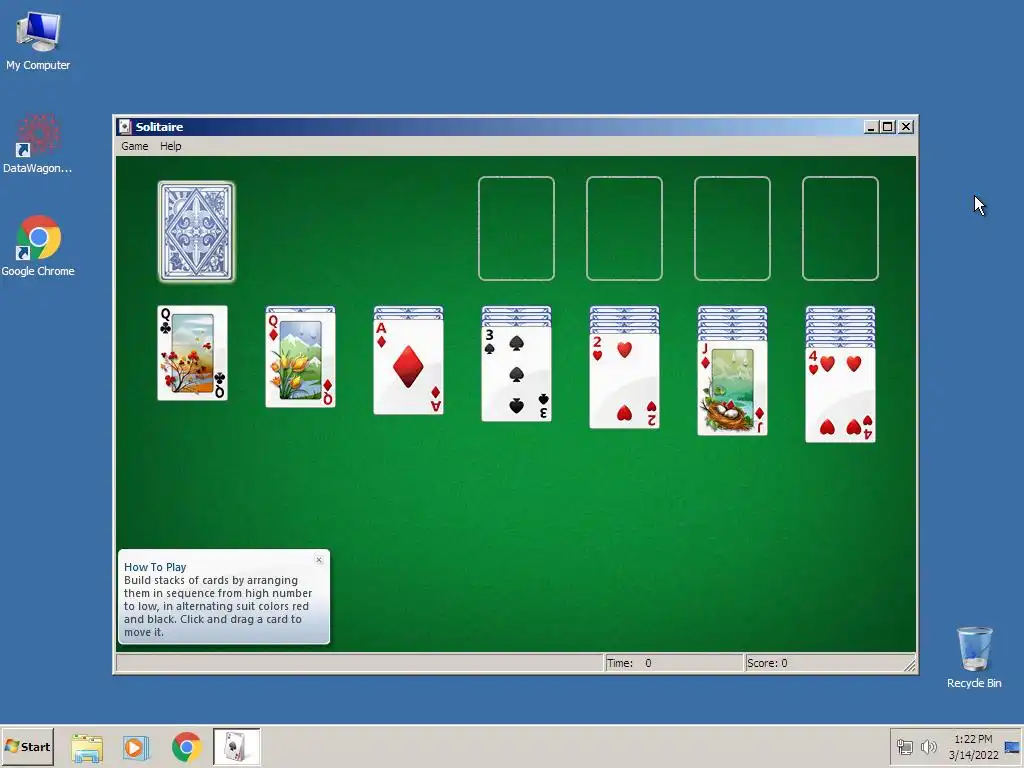Launch Chrome from the taskbar
The width and height of the screenshot is (1024, 768).
coord(187,747)
